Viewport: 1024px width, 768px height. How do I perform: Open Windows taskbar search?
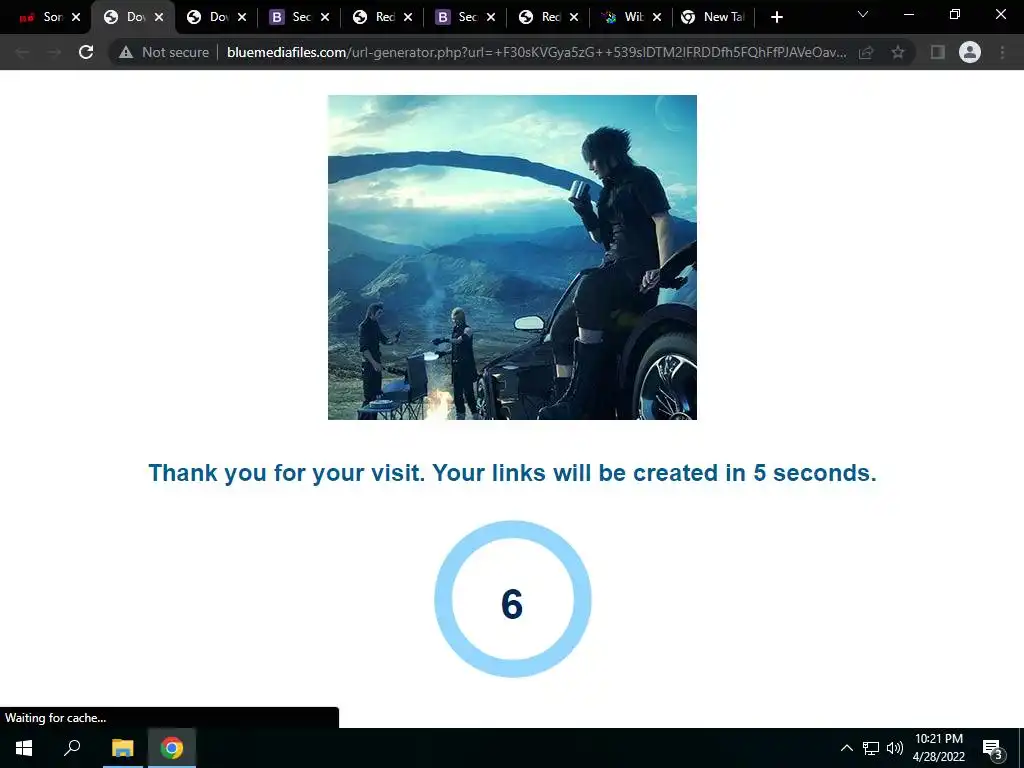[72, 748]
